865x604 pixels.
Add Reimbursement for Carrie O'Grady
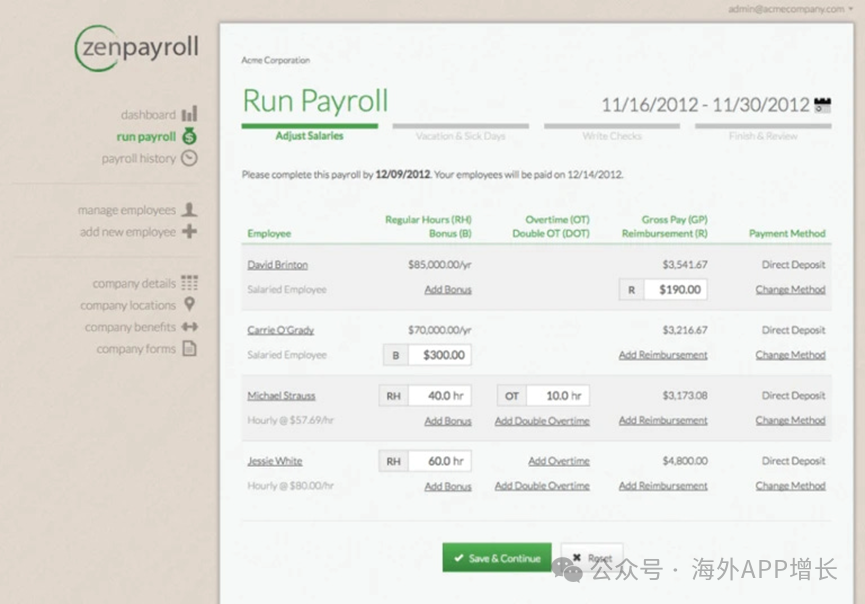click(663, 355)
